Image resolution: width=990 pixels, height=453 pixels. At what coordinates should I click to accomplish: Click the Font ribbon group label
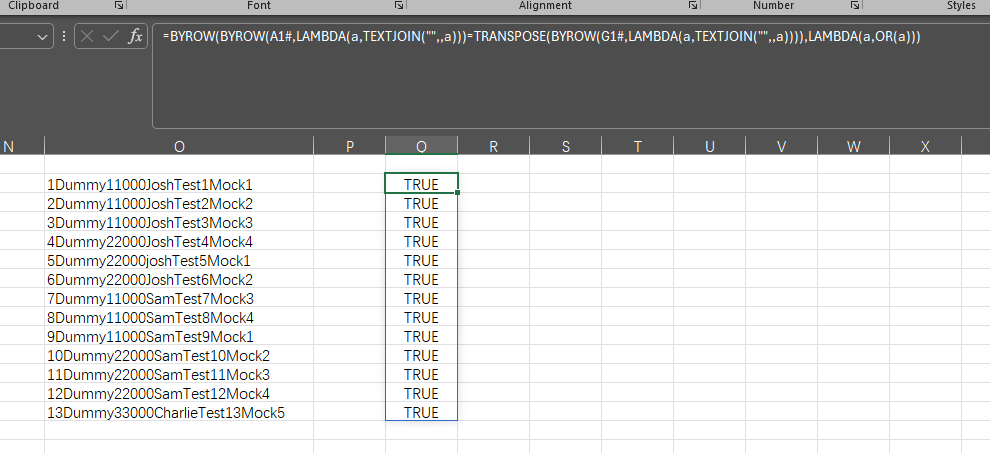point(259,5)
